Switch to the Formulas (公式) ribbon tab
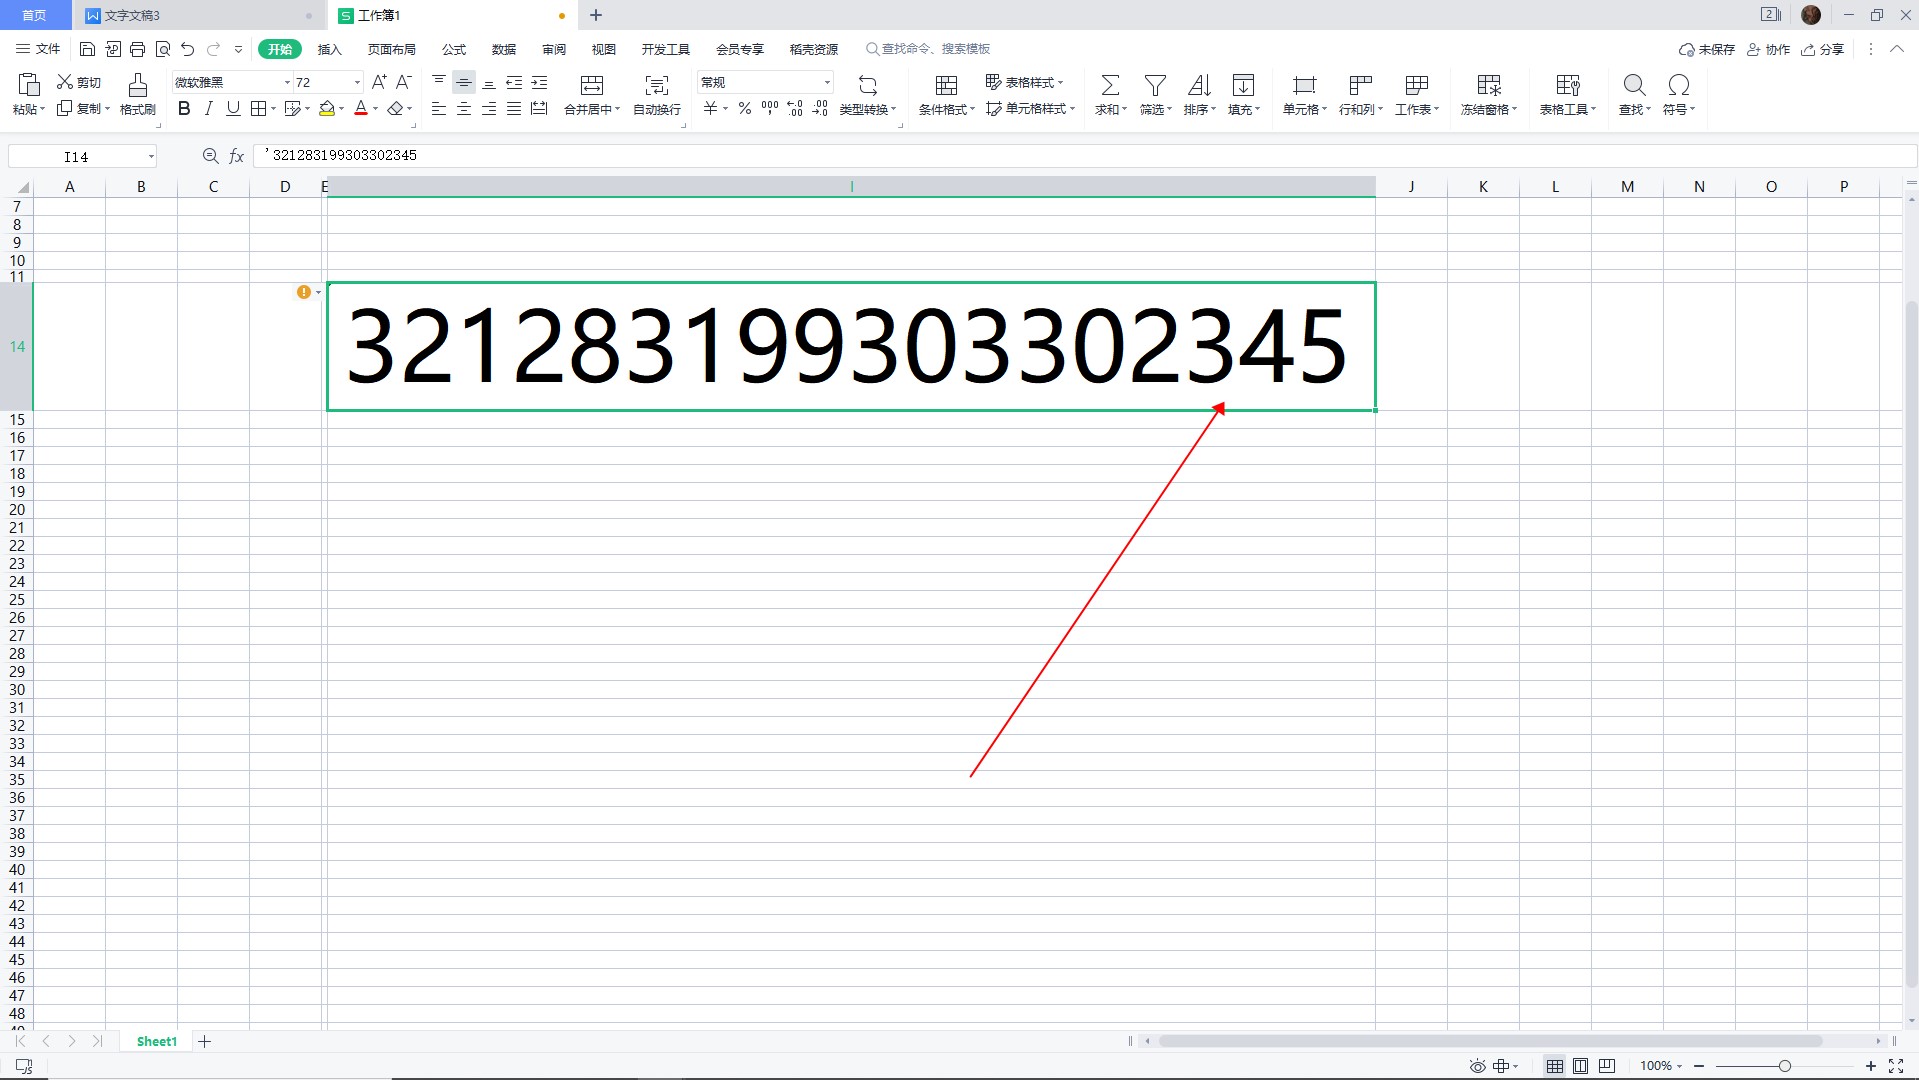1919x1080 pixels. pos(454,49)
